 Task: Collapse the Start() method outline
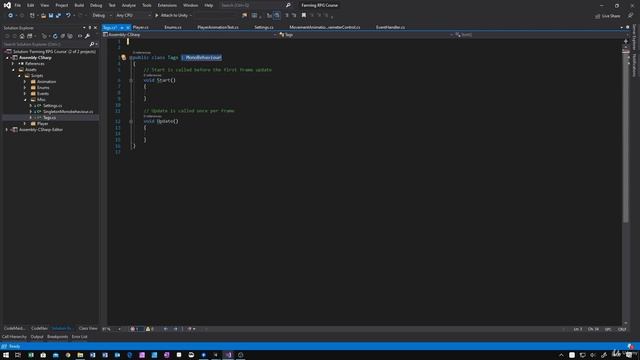point(131,80)
